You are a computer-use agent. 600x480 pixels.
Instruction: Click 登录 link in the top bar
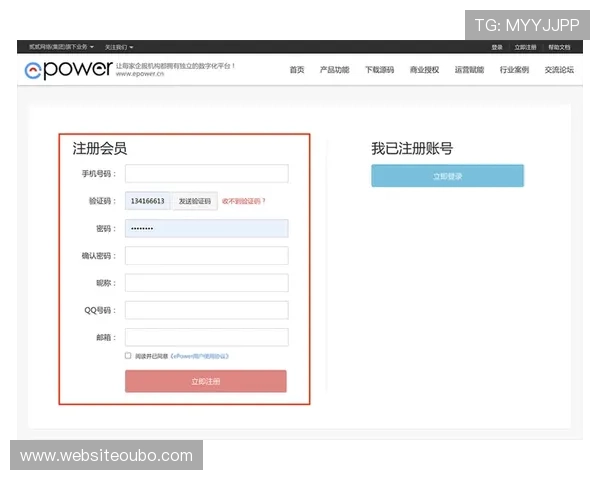[x=497, y=47]
